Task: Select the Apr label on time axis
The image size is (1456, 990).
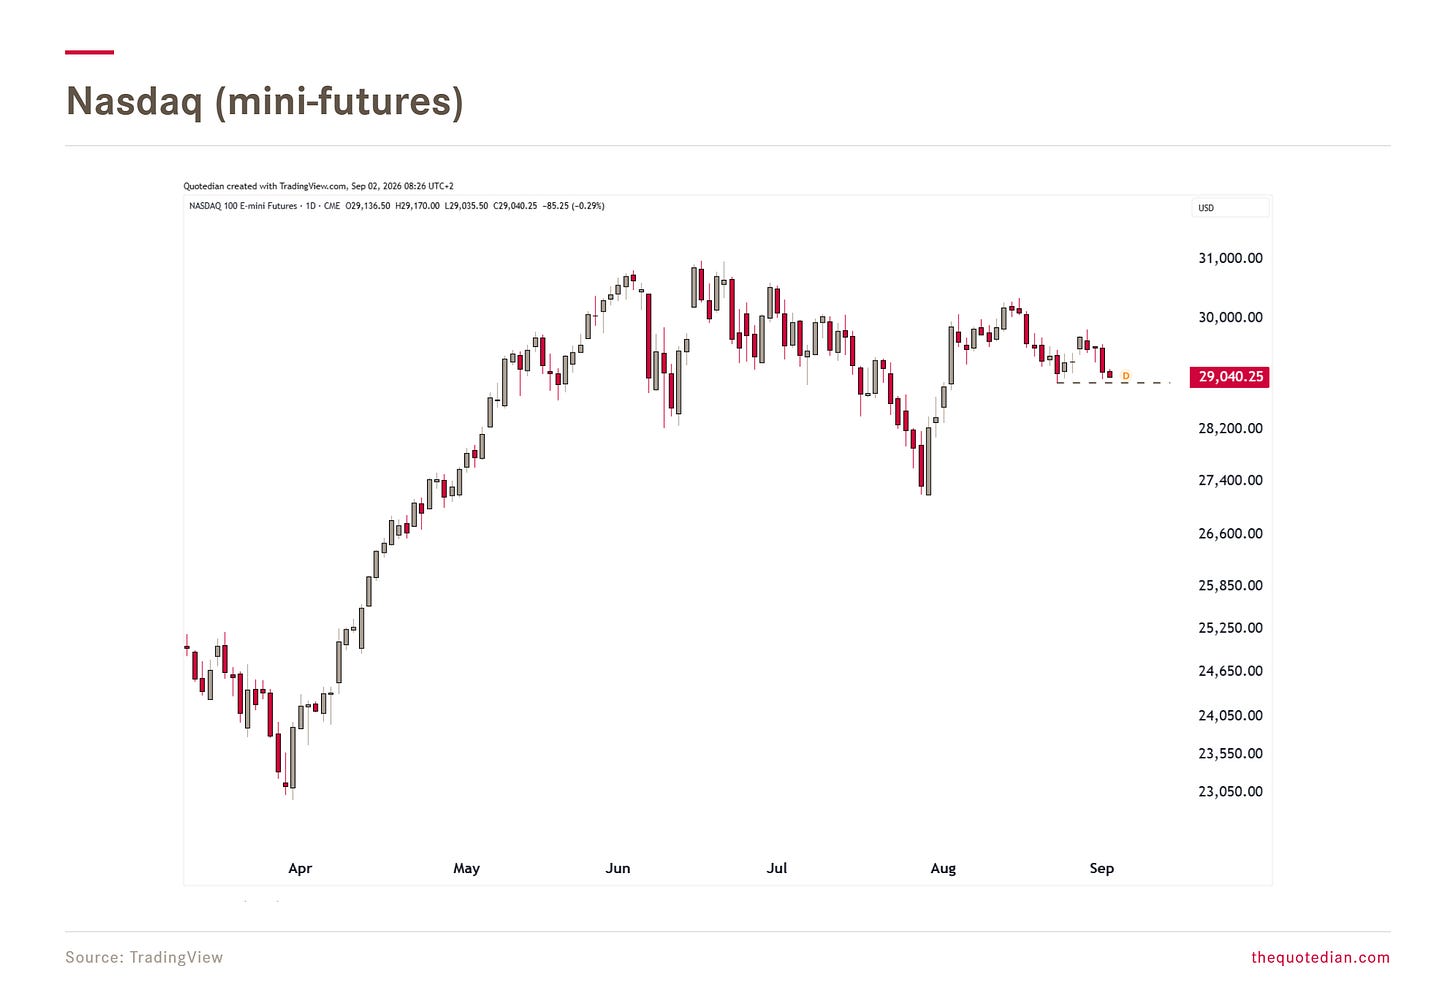Action: click(x=300, y=868)
